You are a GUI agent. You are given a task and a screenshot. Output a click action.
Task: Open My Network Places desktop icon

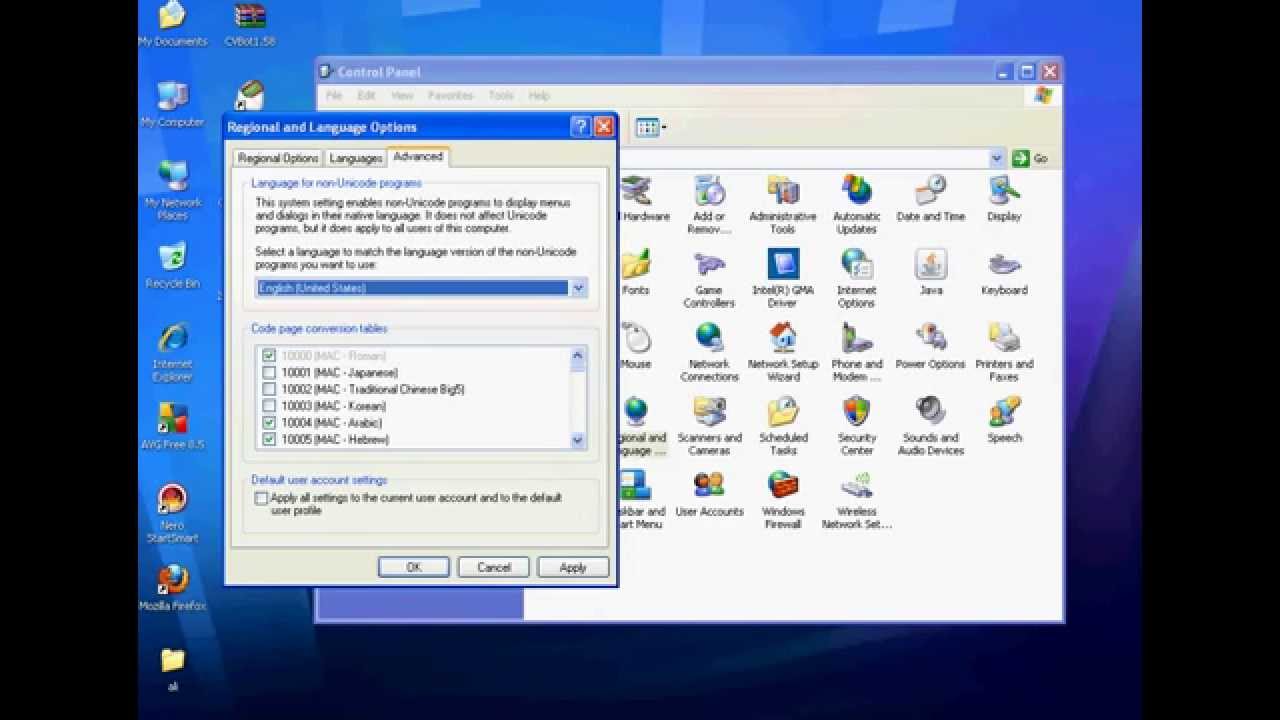[x=172, y=191]
